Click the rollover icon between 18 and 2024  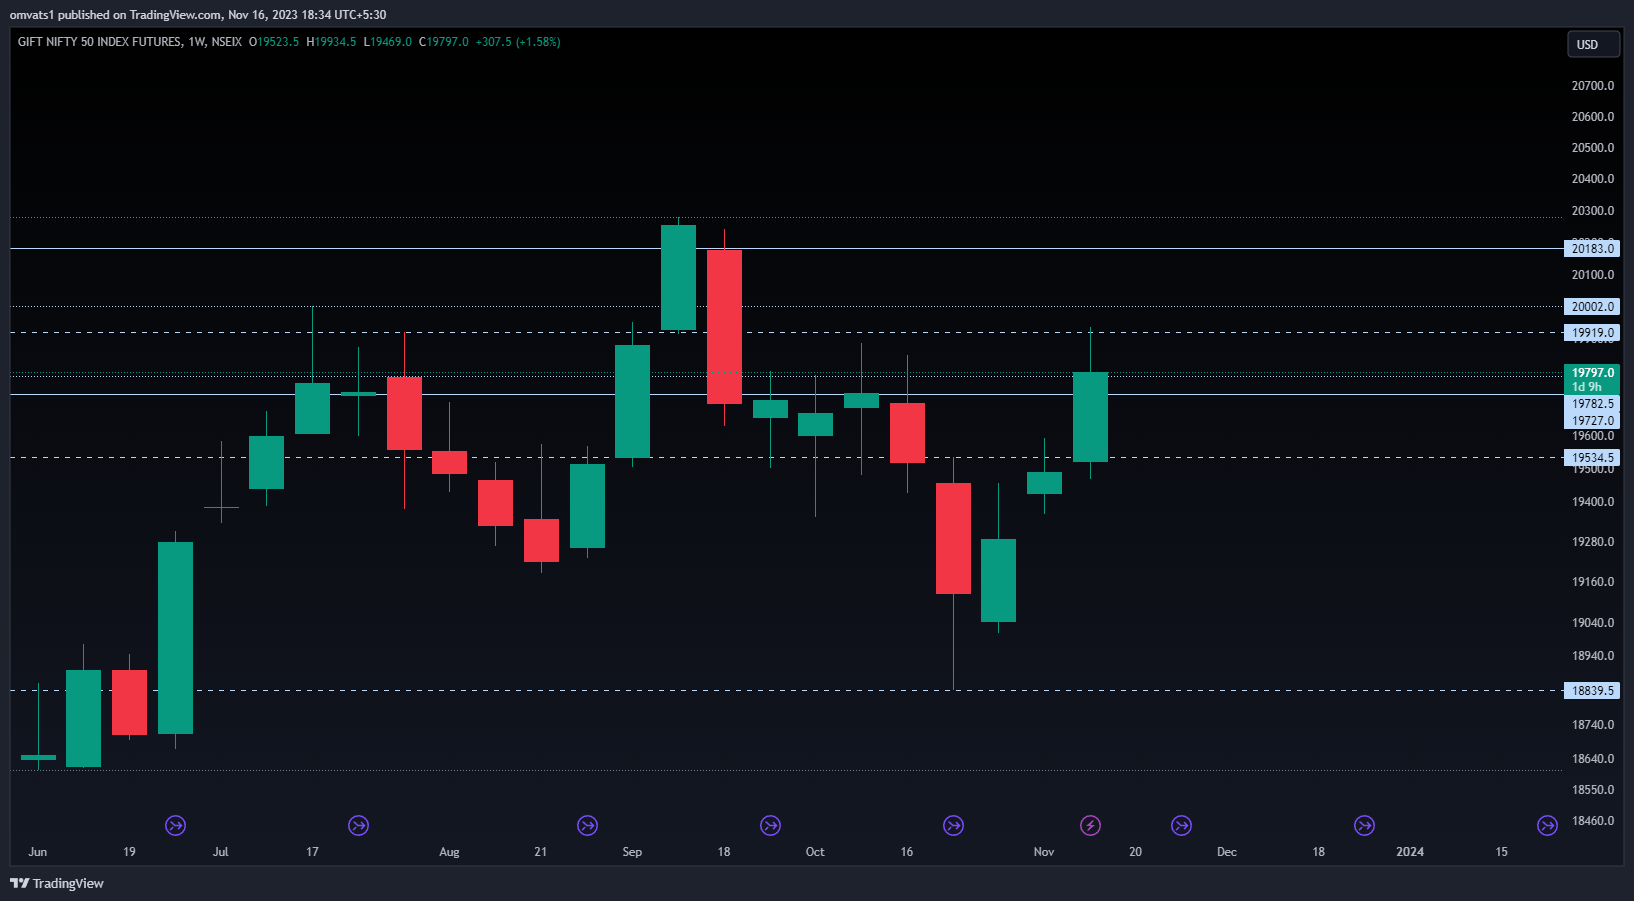pos(1364,825)
